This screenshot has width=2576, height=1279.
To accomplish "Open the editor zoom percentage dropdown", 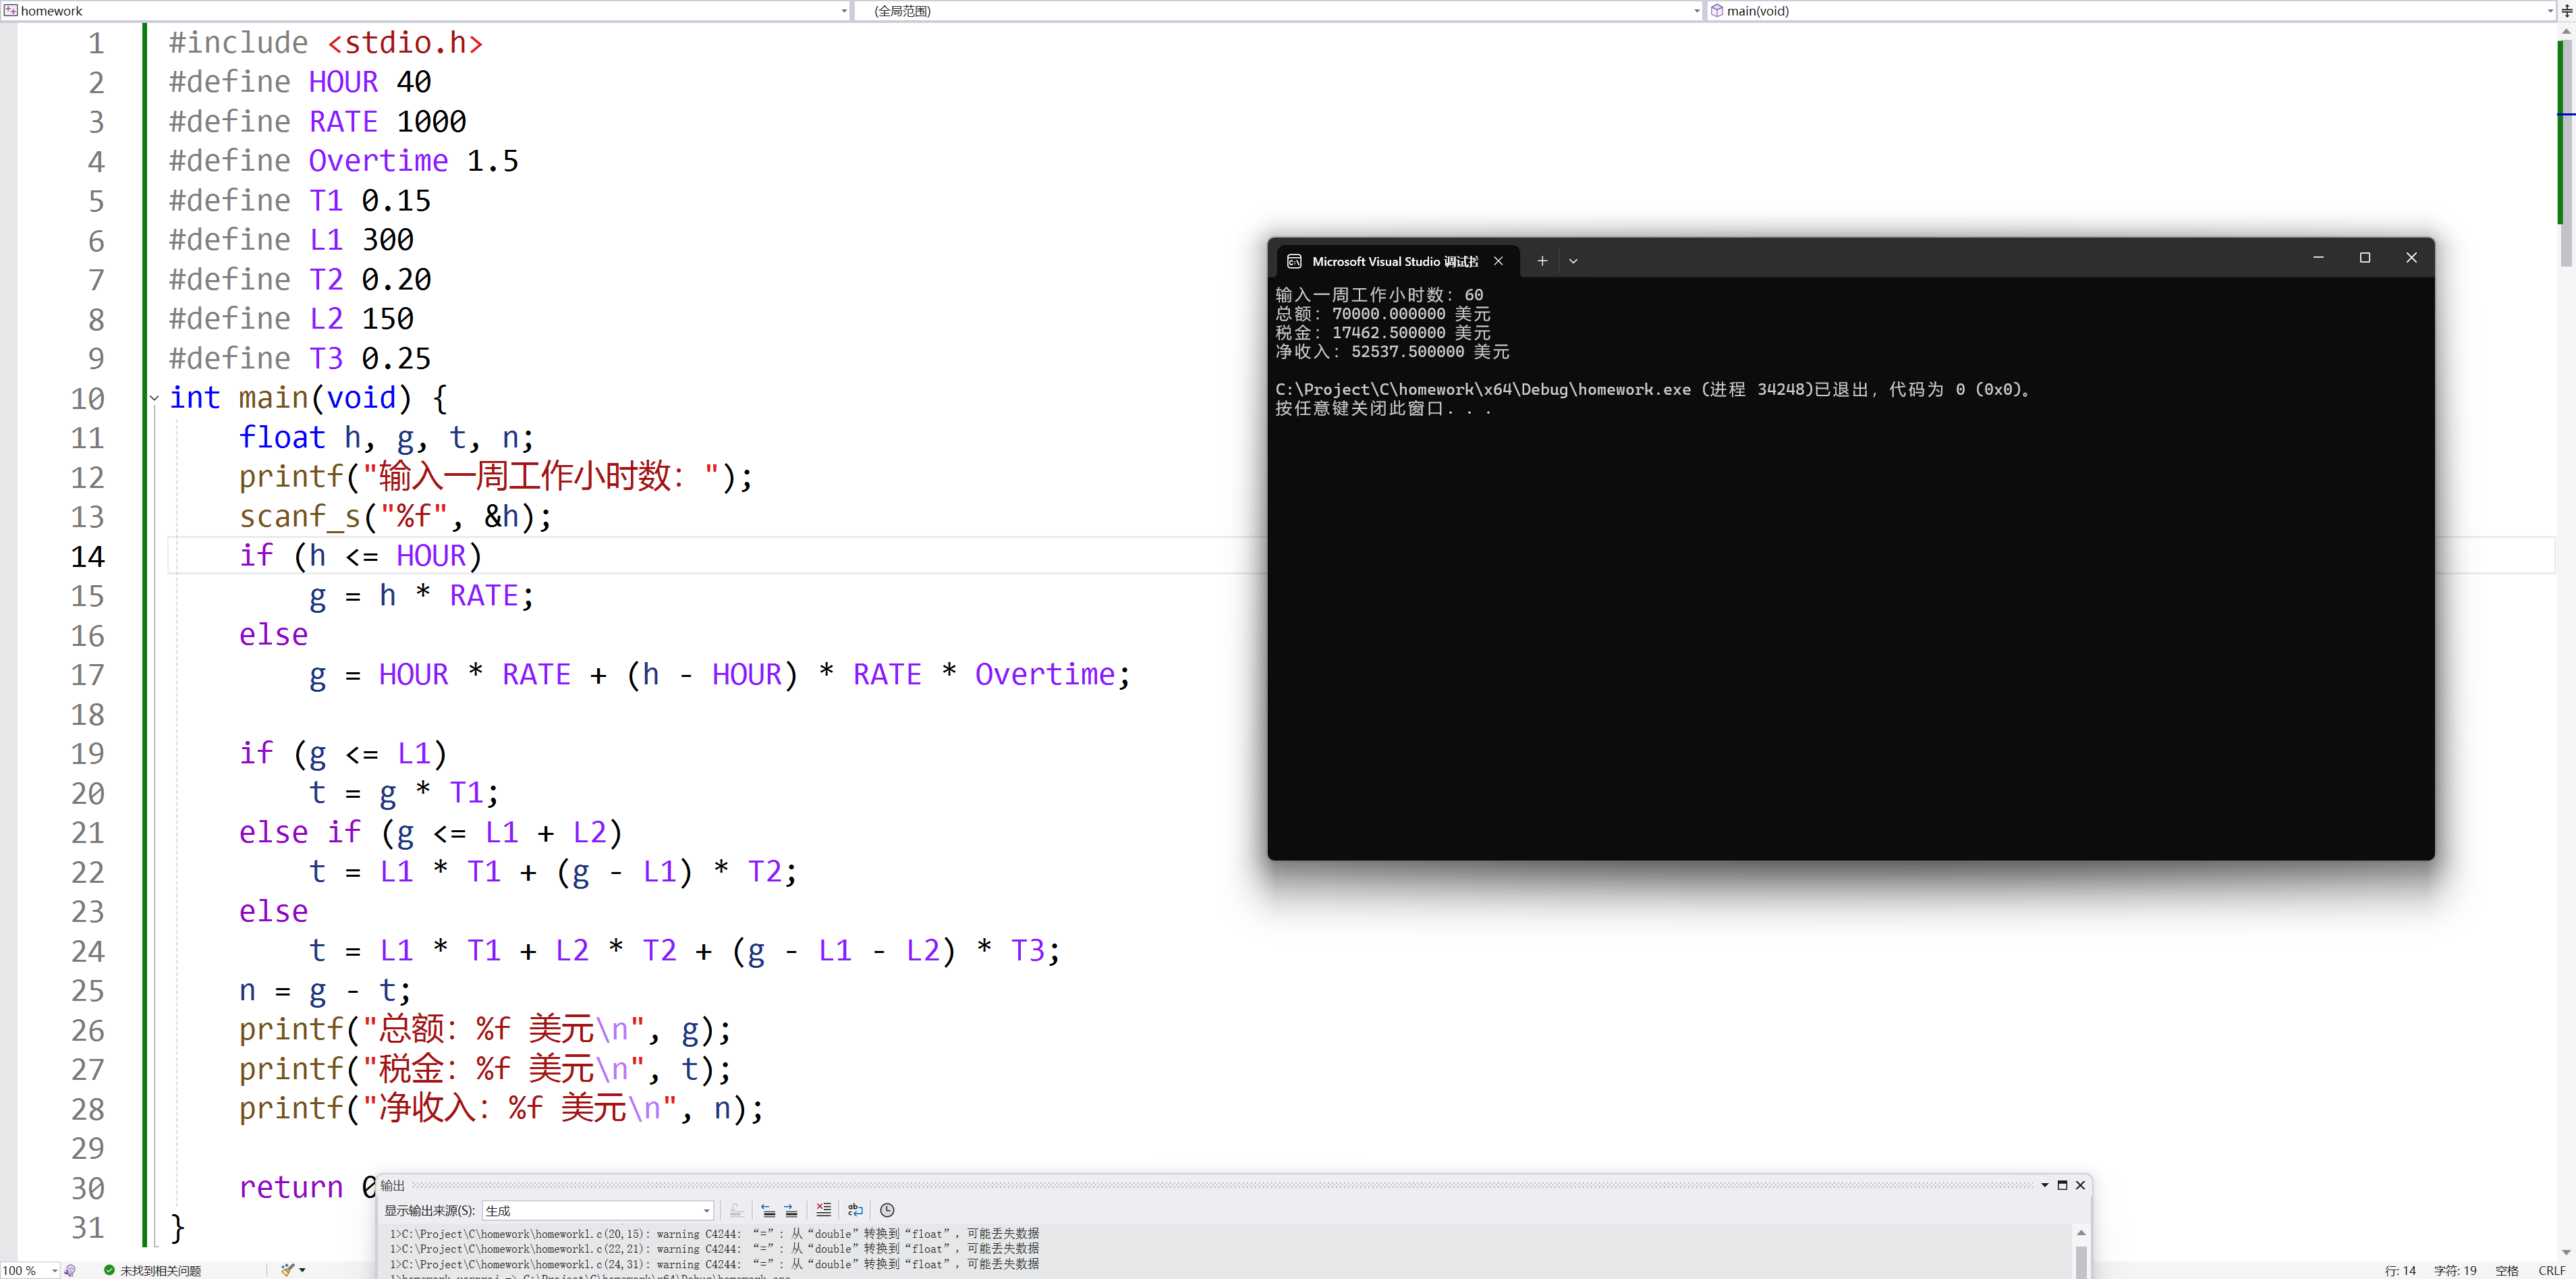I will coord(54,1270).
